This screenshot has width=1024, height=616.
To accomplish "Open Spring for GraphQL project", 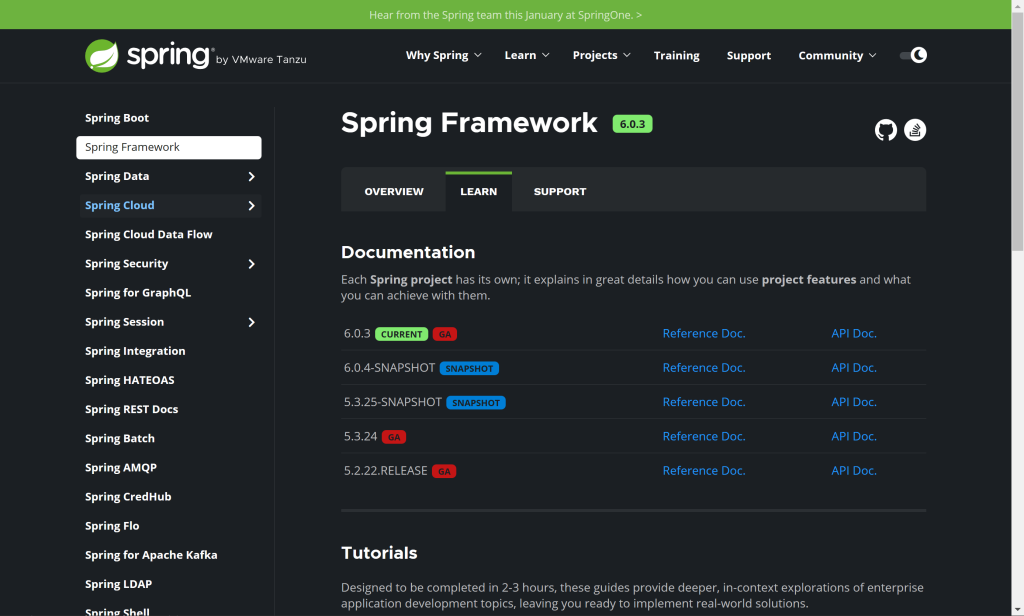I will 138,293.
